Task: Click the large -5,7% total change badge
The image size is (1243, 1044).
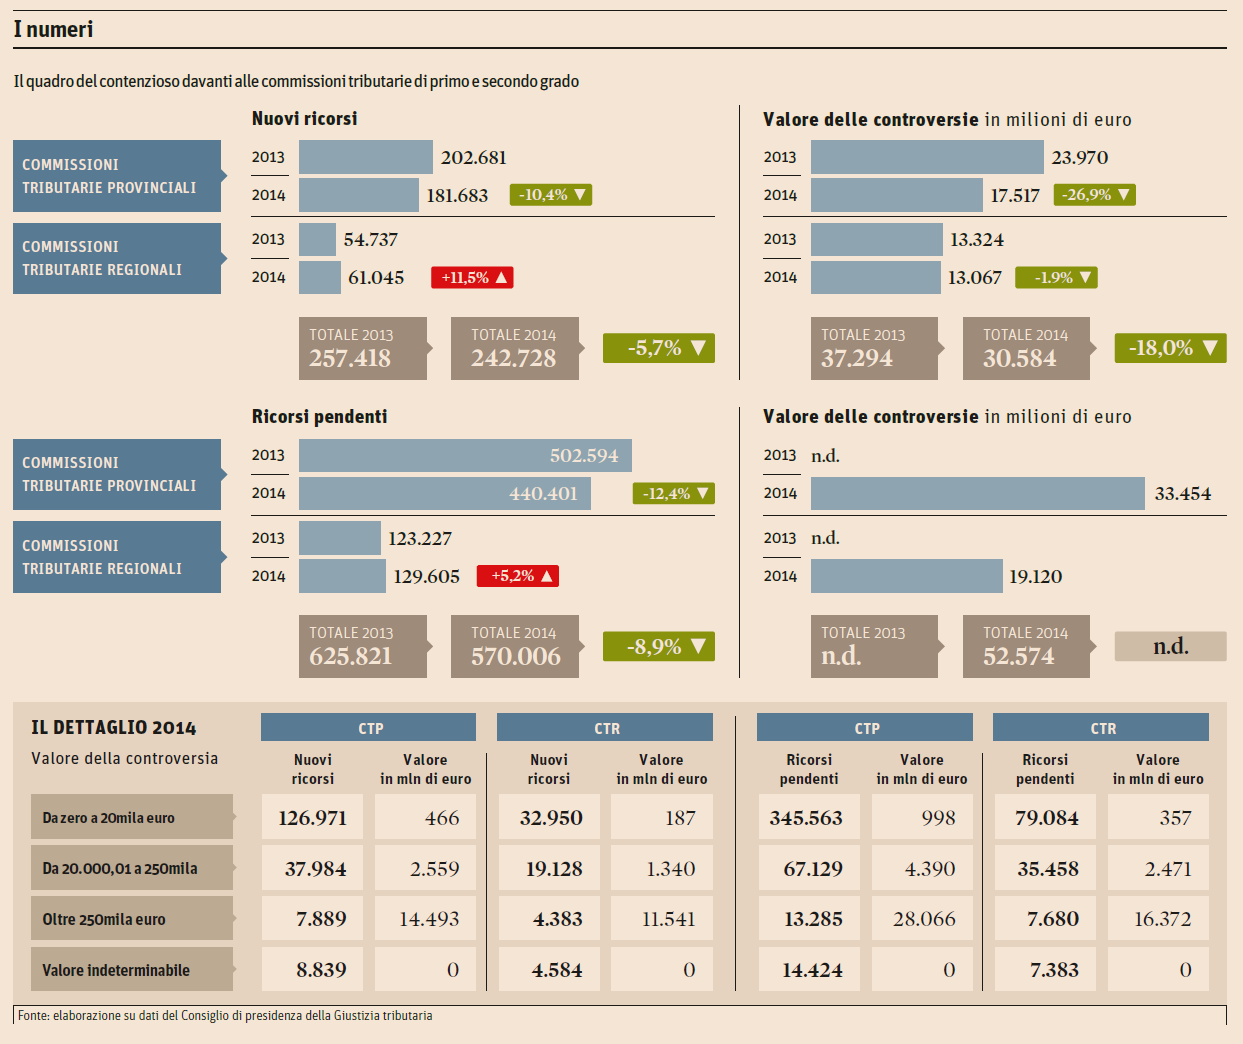Action: click(x=658, y=348)
